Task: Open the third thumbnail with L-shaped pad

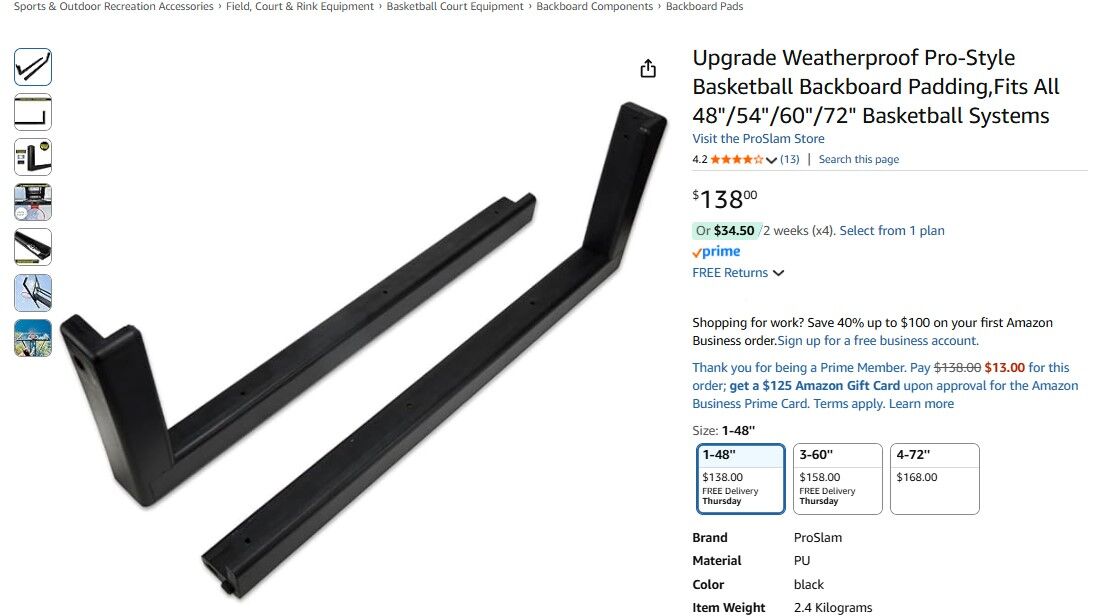Action: [x=33, y=157]
